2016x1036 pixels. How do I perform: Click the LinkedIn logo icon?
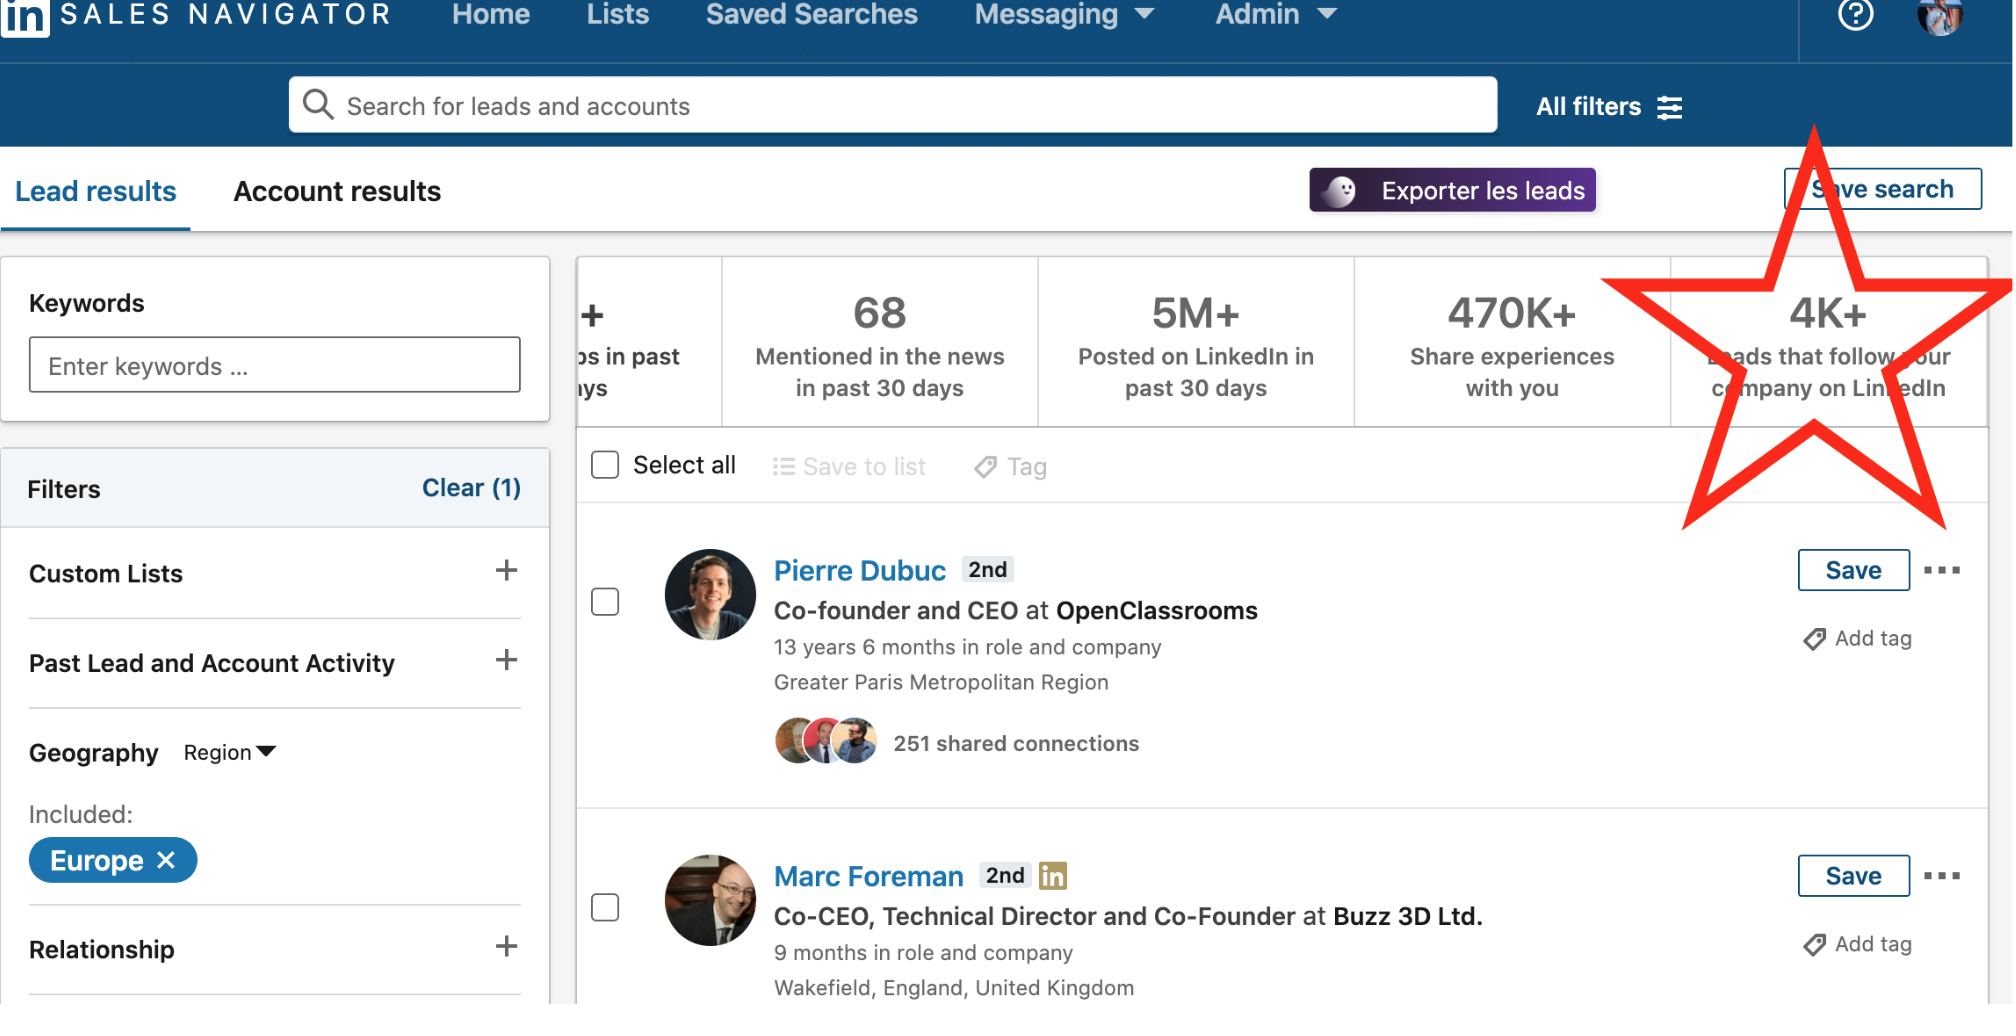pos(24,17)
